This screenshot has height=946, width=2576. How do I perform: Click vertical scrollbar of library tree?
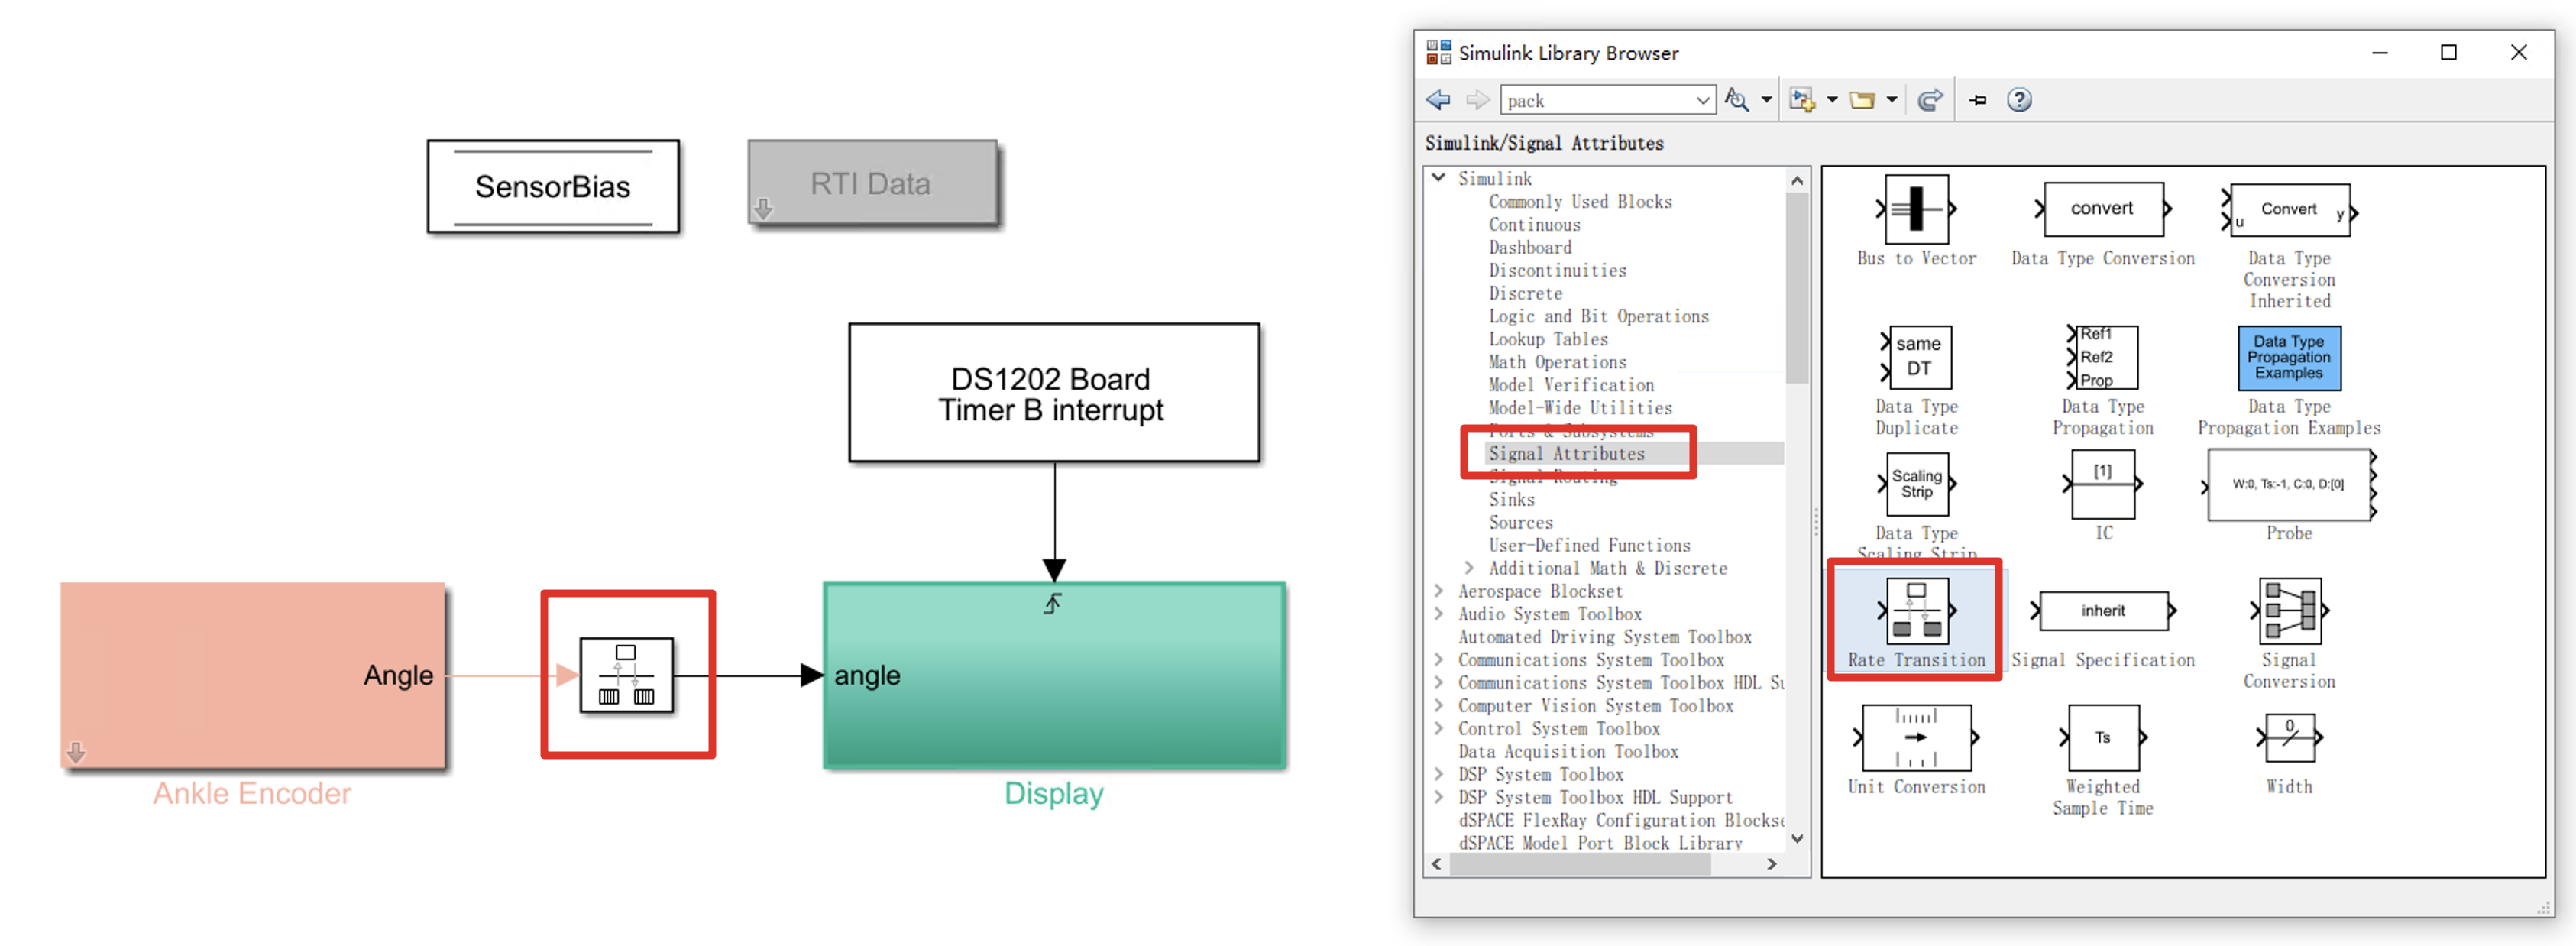[x=1797, y=288]
